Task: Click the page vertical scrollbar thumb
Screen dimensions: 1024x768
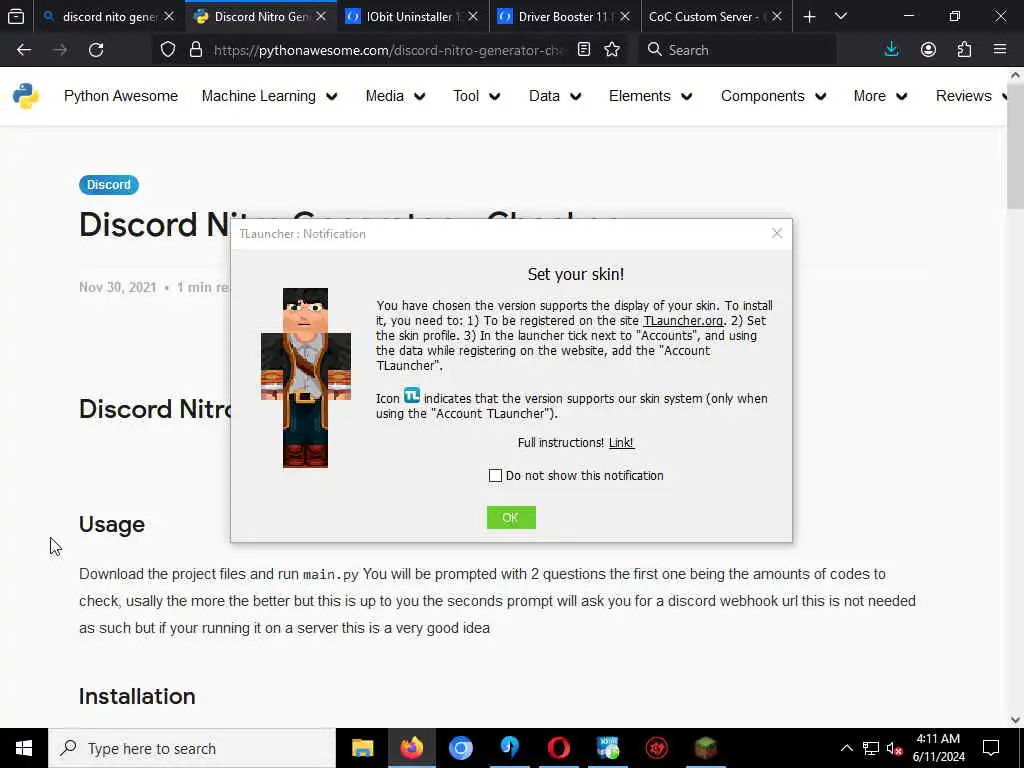Action: coord(1015,145)
